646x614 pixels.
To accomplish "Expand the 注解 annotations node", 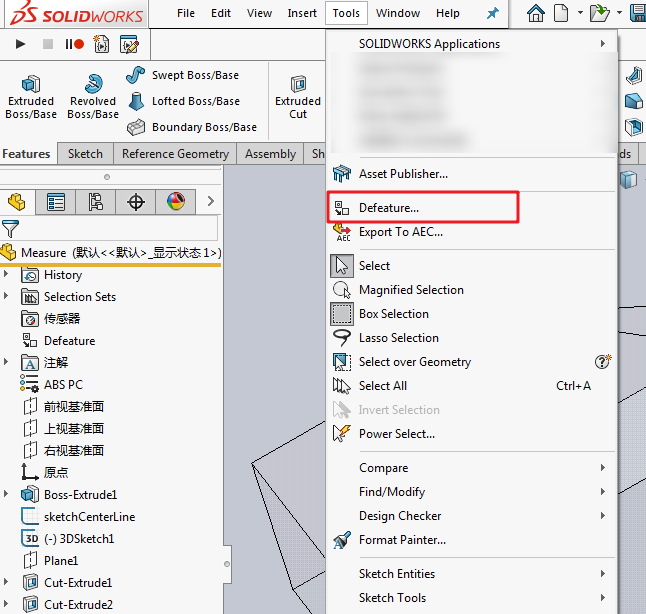I will coord(6,361).
